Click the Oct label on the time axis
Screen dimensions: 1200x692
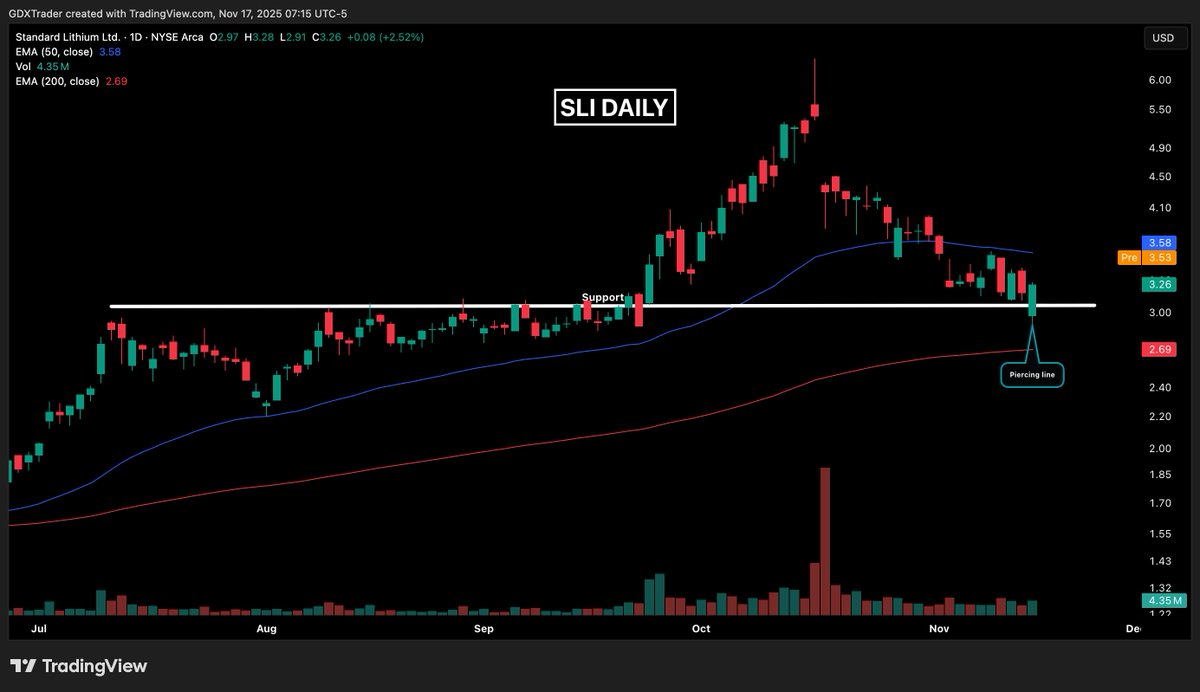click(x=701, y=629)
